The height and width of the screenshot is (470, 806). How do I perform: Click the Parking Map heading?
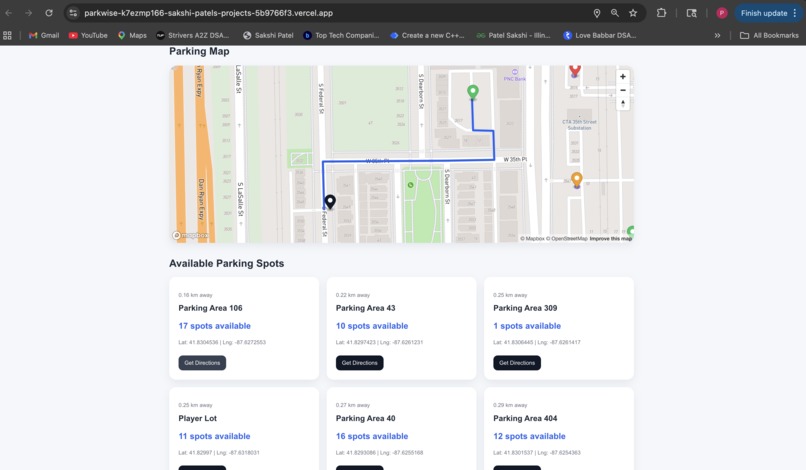(199, 51)
